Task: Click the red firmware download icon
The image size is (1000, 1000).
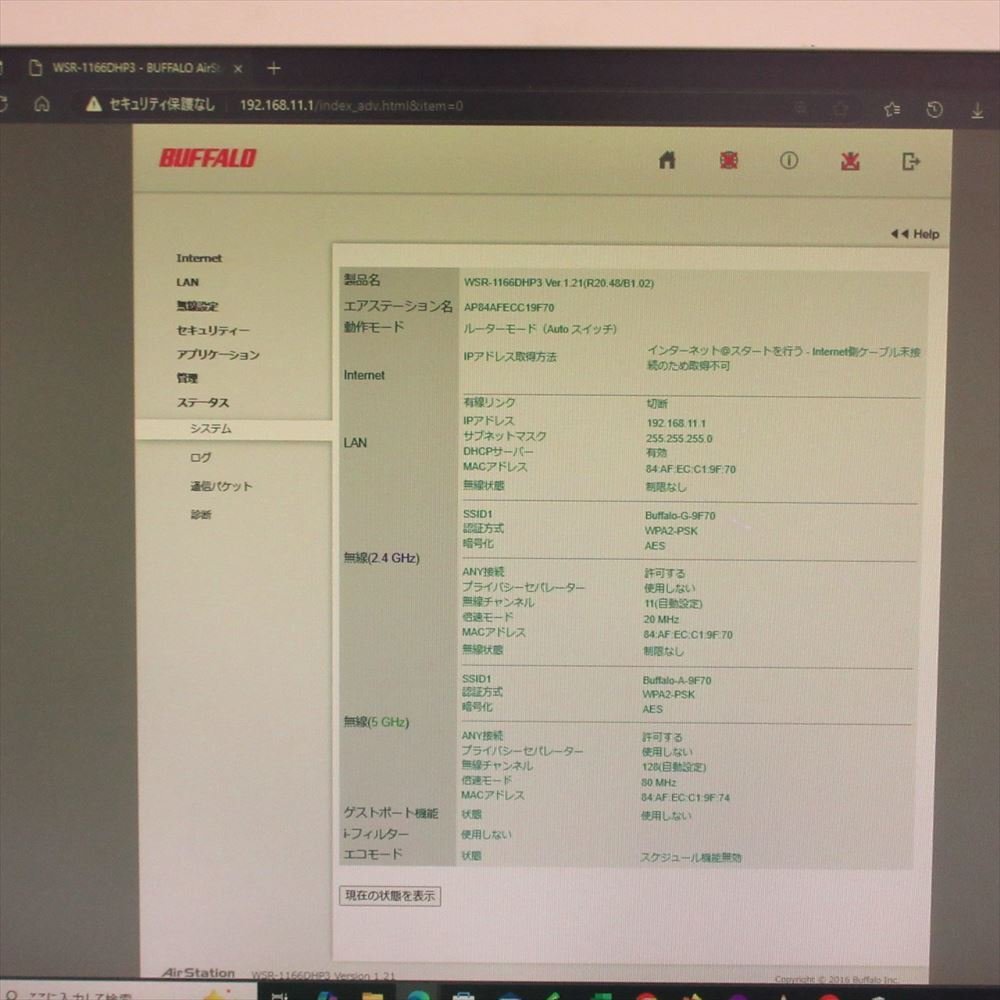Action: tap(849, 161)
